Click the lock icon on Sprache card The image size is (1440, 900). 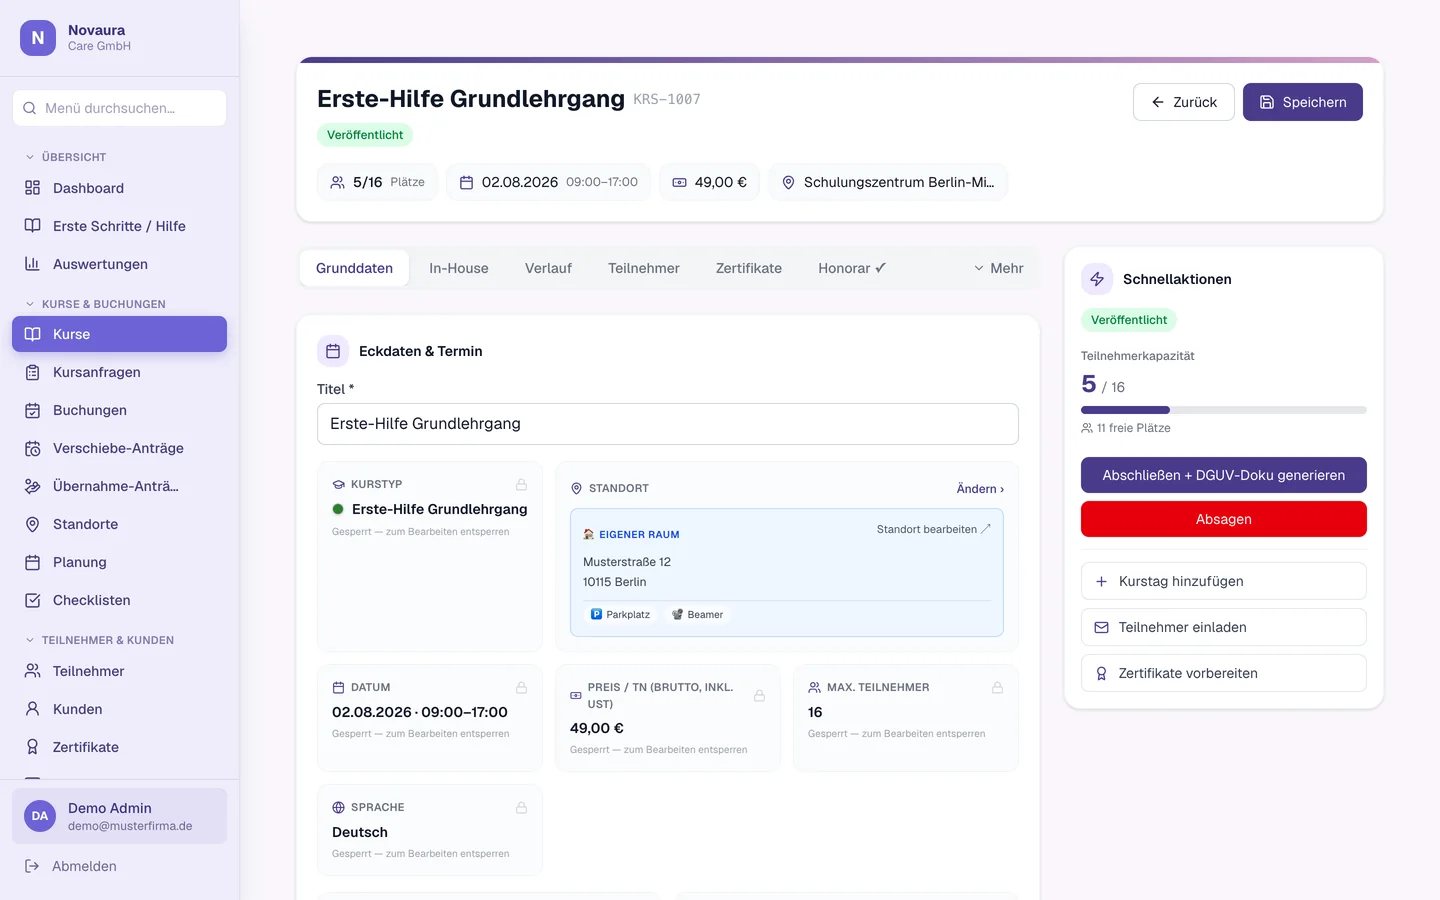(x=521, y=807)
